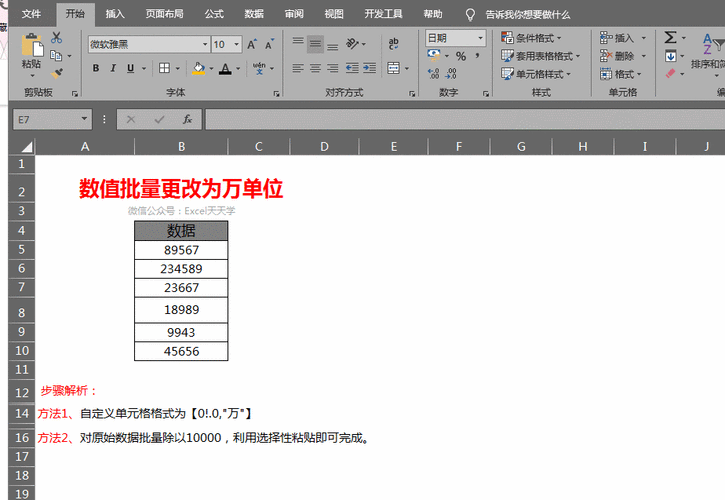Click the AutoSum sigma icon
This screenshot has height=500, width=725.
(670, 37)
